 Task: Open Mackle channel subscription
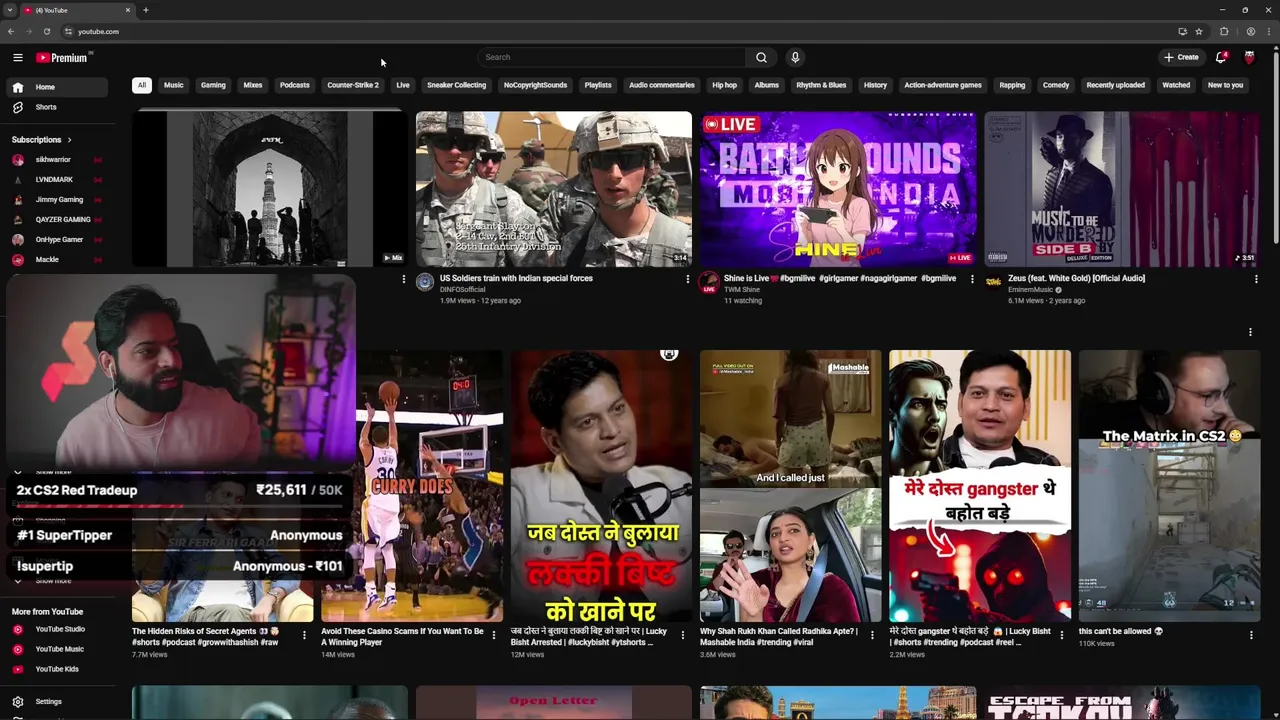tap(55, 260)
